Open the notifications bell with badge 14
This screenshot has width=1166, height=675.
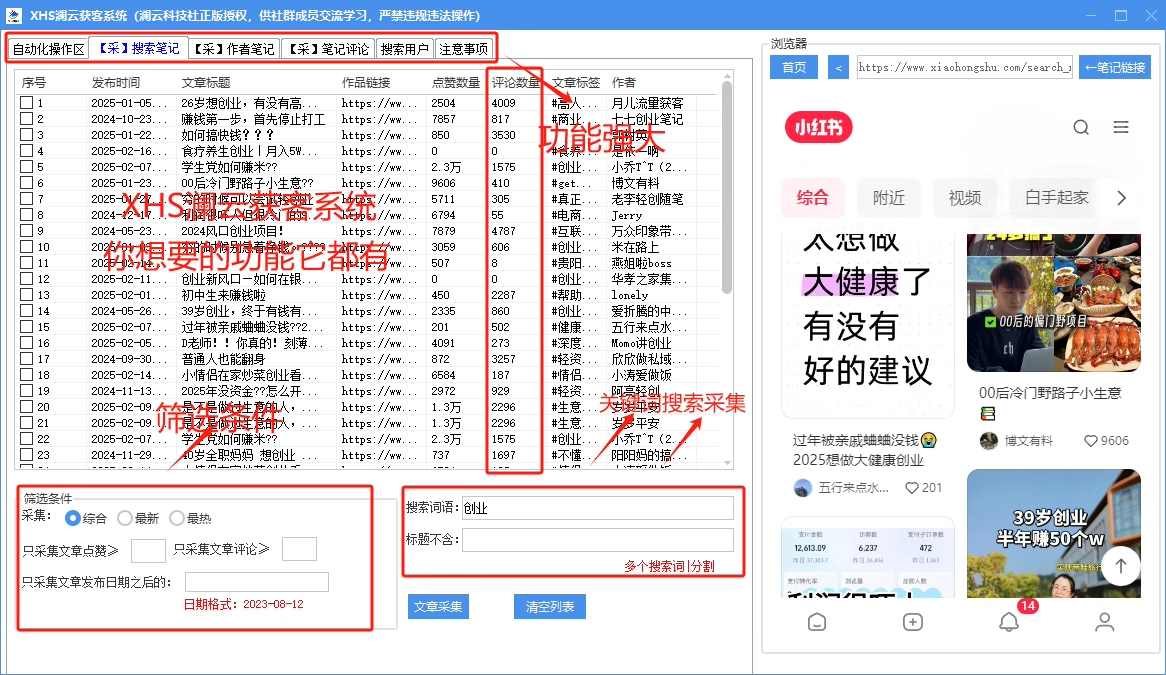coord(1009,621)
